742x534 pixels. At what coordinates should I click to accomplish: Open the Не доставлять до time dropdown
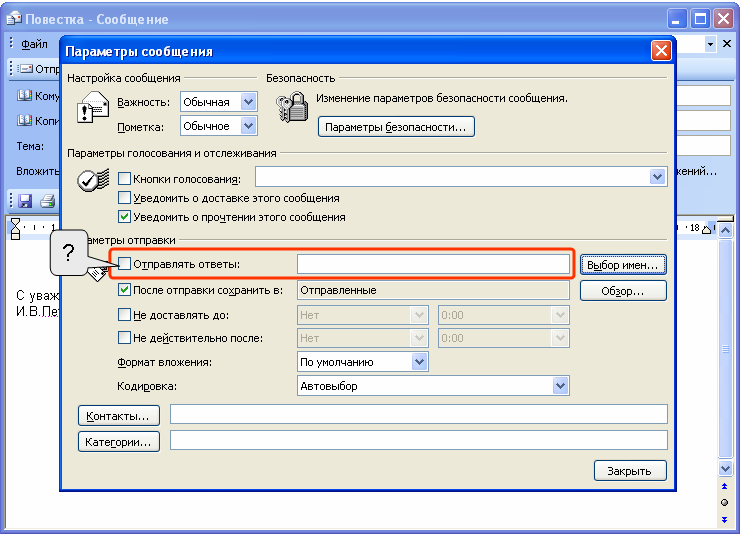[560, 315]
